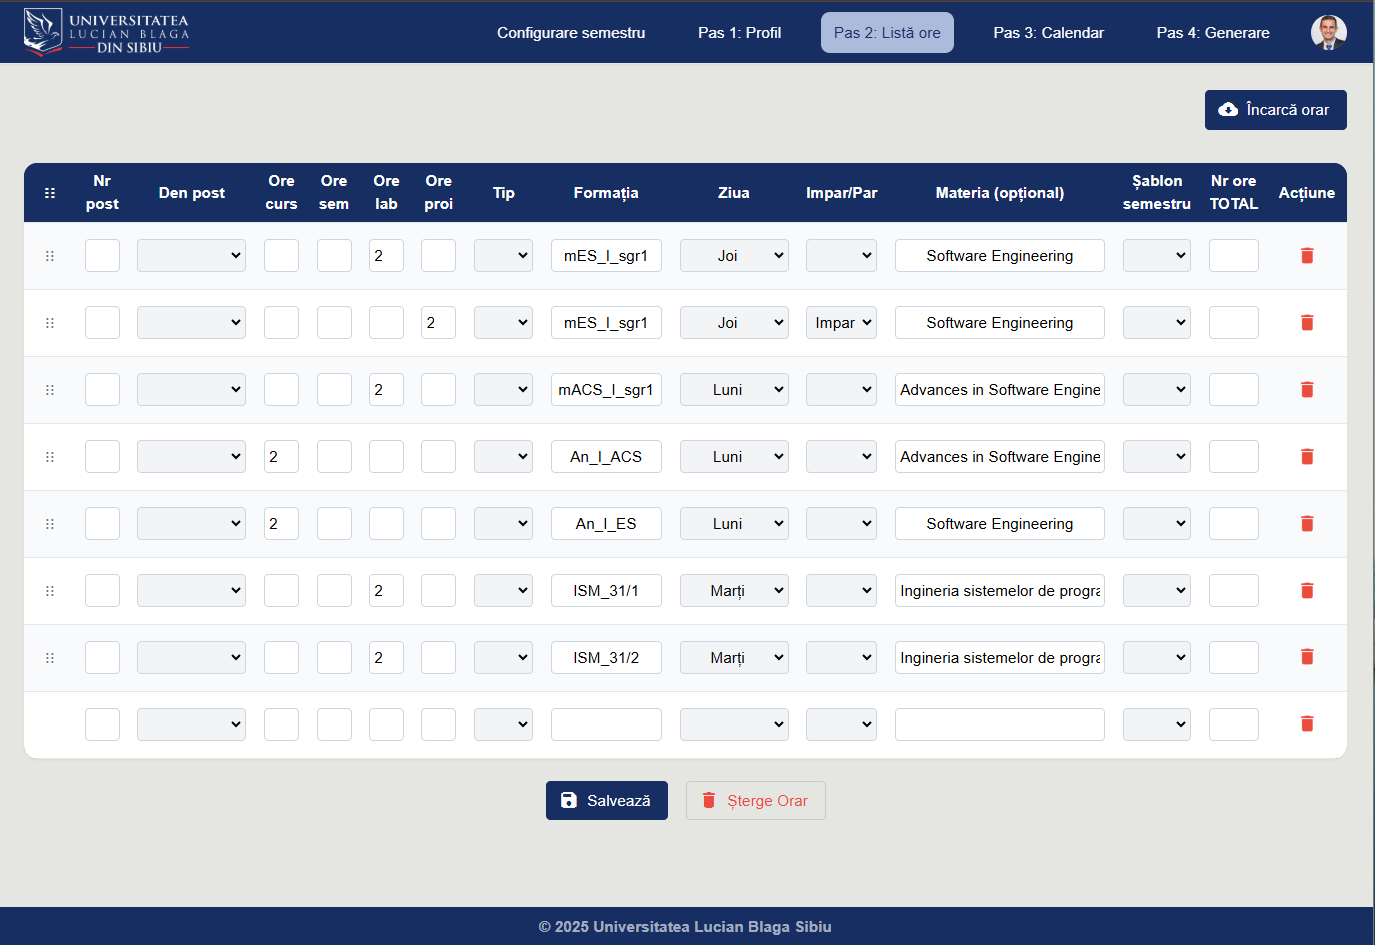
Task: Open Ziua dropdown for mACS_I_sgr1 row
Action: click(x=734, y=390)
